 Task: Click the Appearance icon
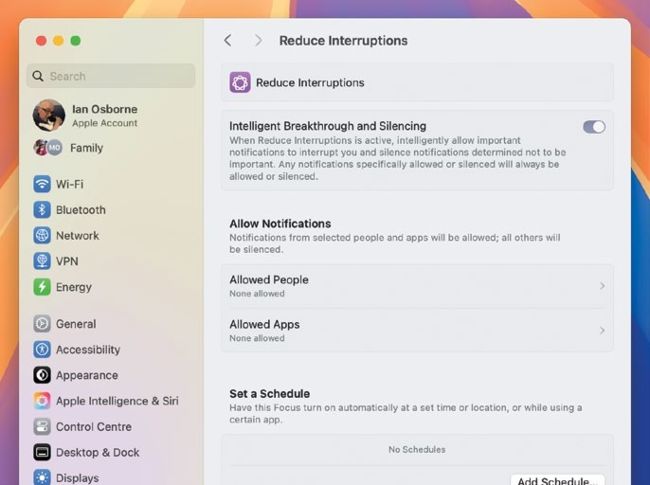(42, 375)
